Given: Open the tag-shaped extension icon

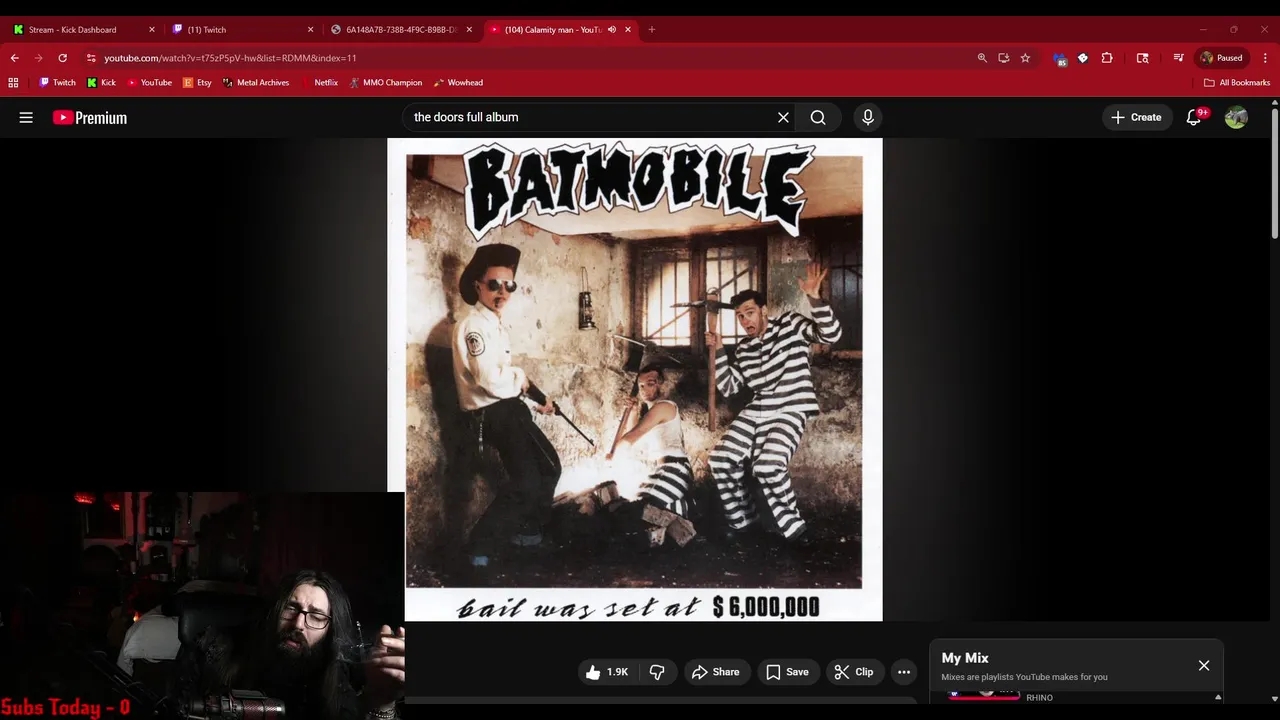Looking at the screenshot, I should 1083,58.
